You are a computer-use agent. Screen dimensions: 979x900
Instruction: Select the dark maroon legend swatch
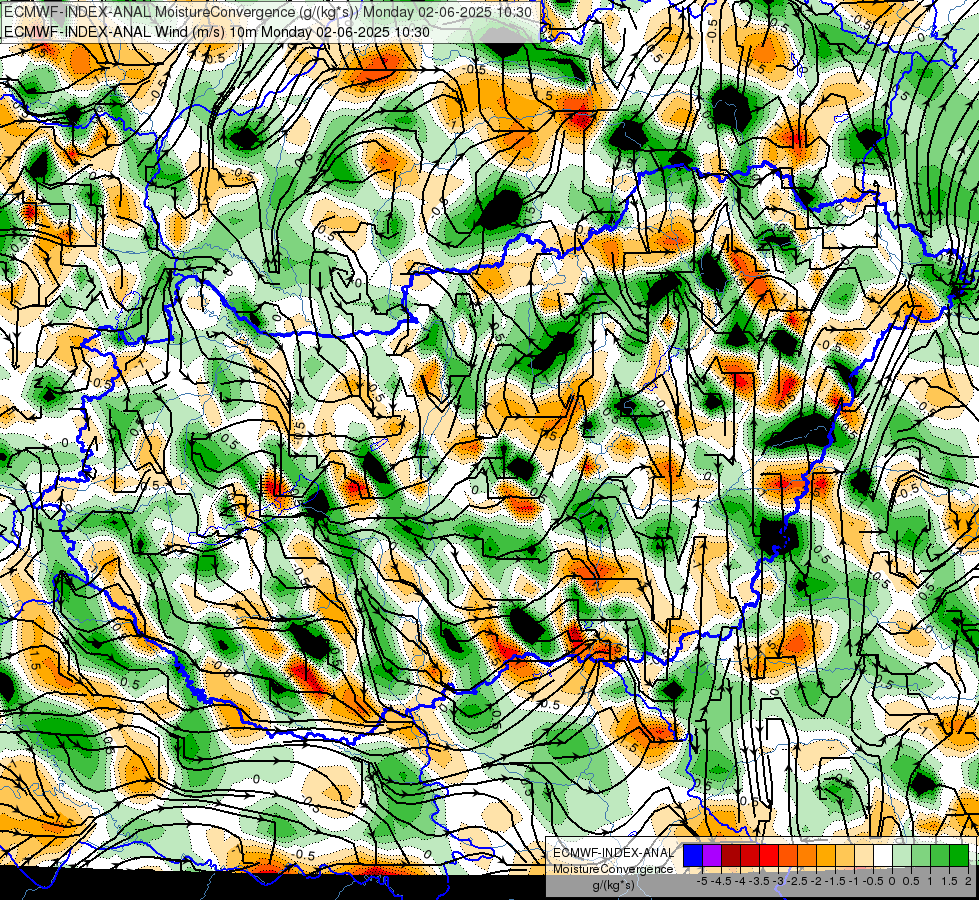coord(731,856)
